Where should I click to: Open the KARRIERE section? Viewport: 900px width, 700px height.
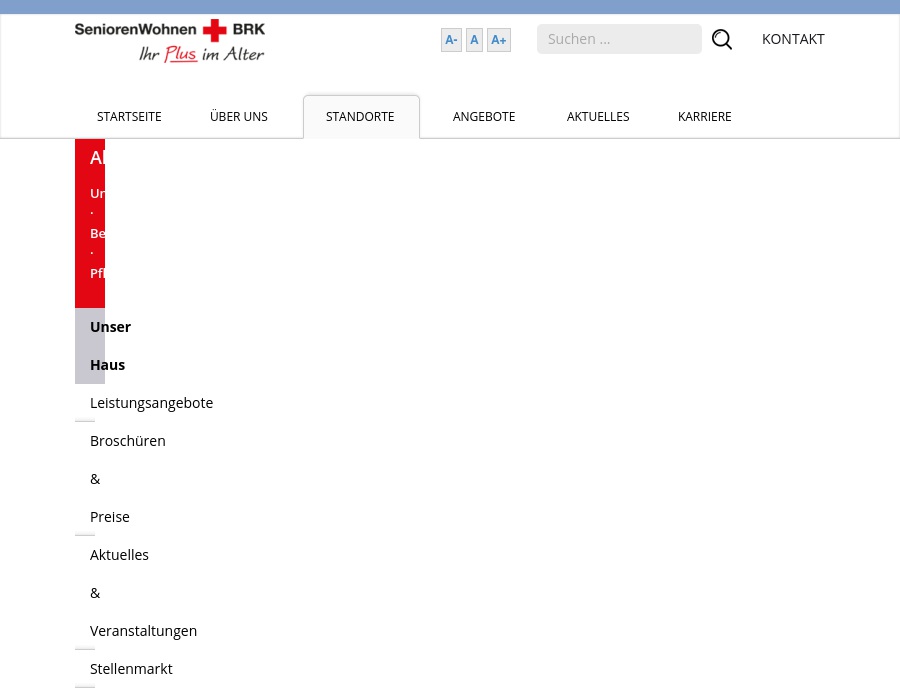point(705,117)
